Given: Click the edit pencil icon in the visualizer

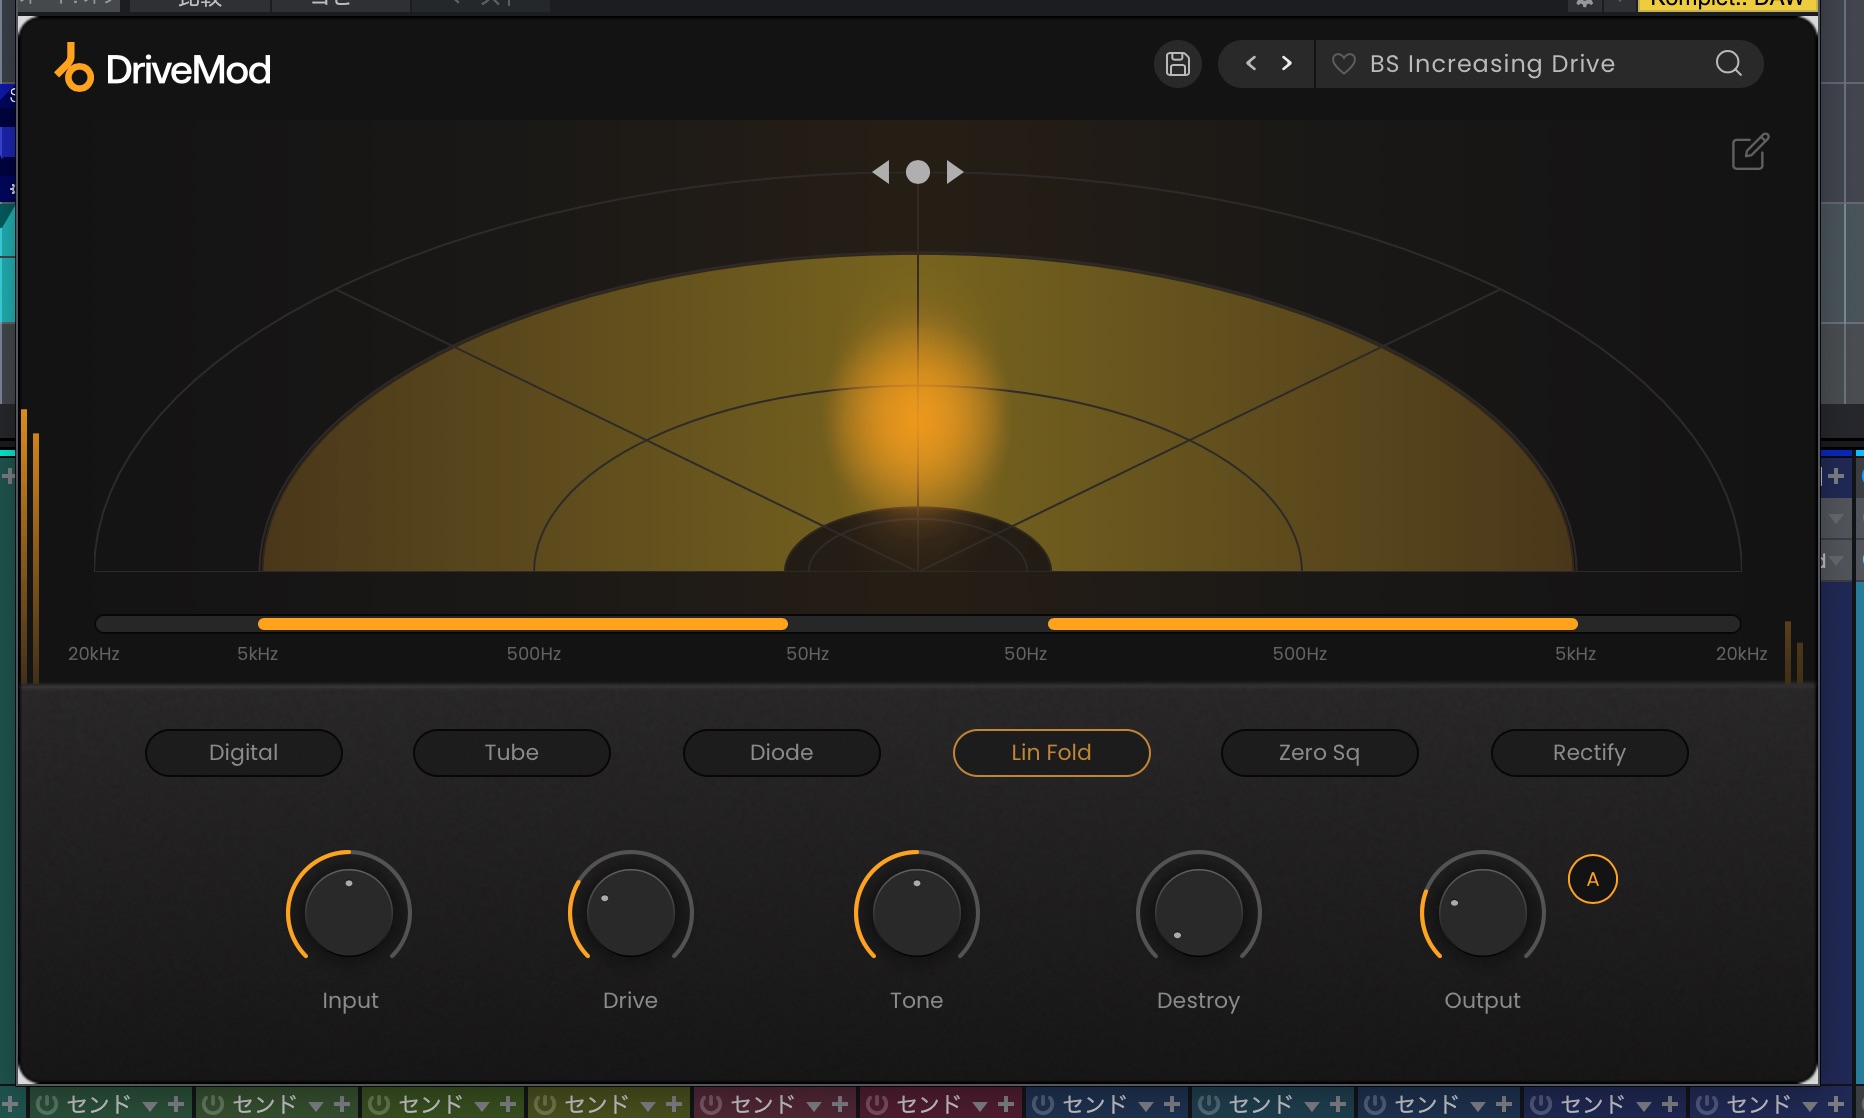Looking at the screenshot, I should tap(1750, 152).
